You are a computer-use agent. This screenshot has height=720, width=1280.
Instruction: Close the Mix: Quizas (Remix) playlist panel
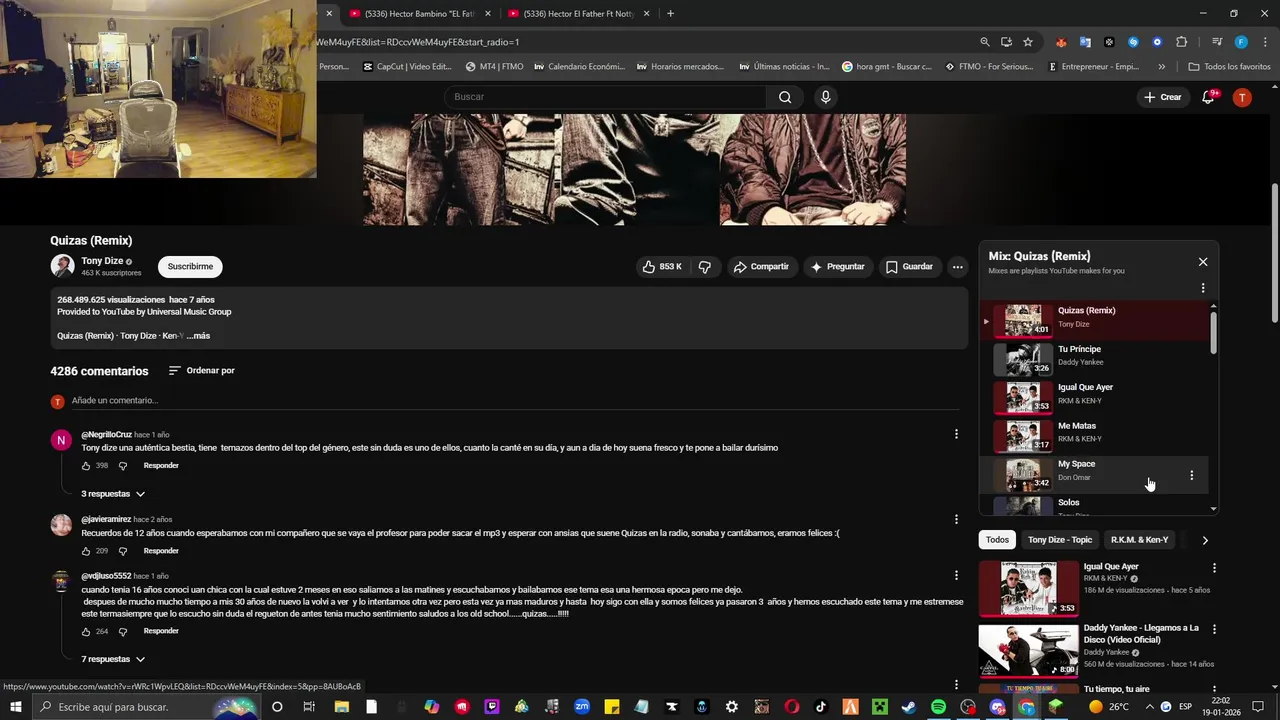1203,262
